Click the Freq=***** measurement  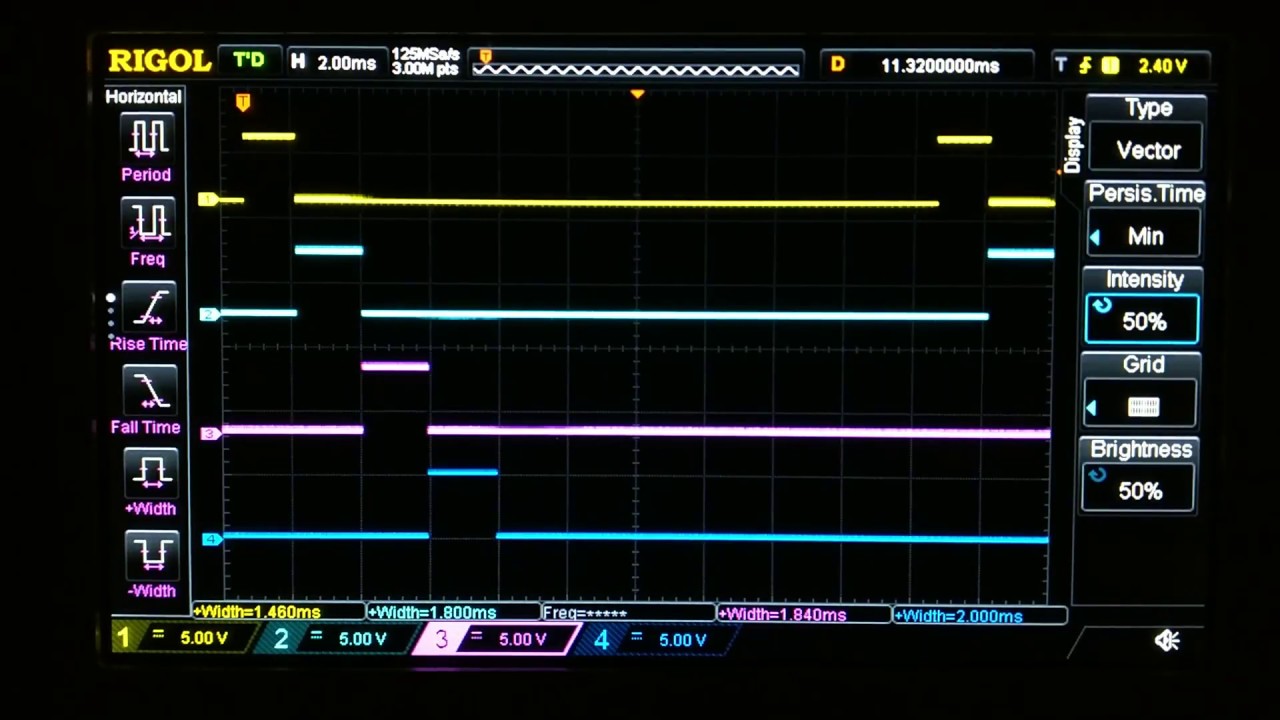pos(629,613)
